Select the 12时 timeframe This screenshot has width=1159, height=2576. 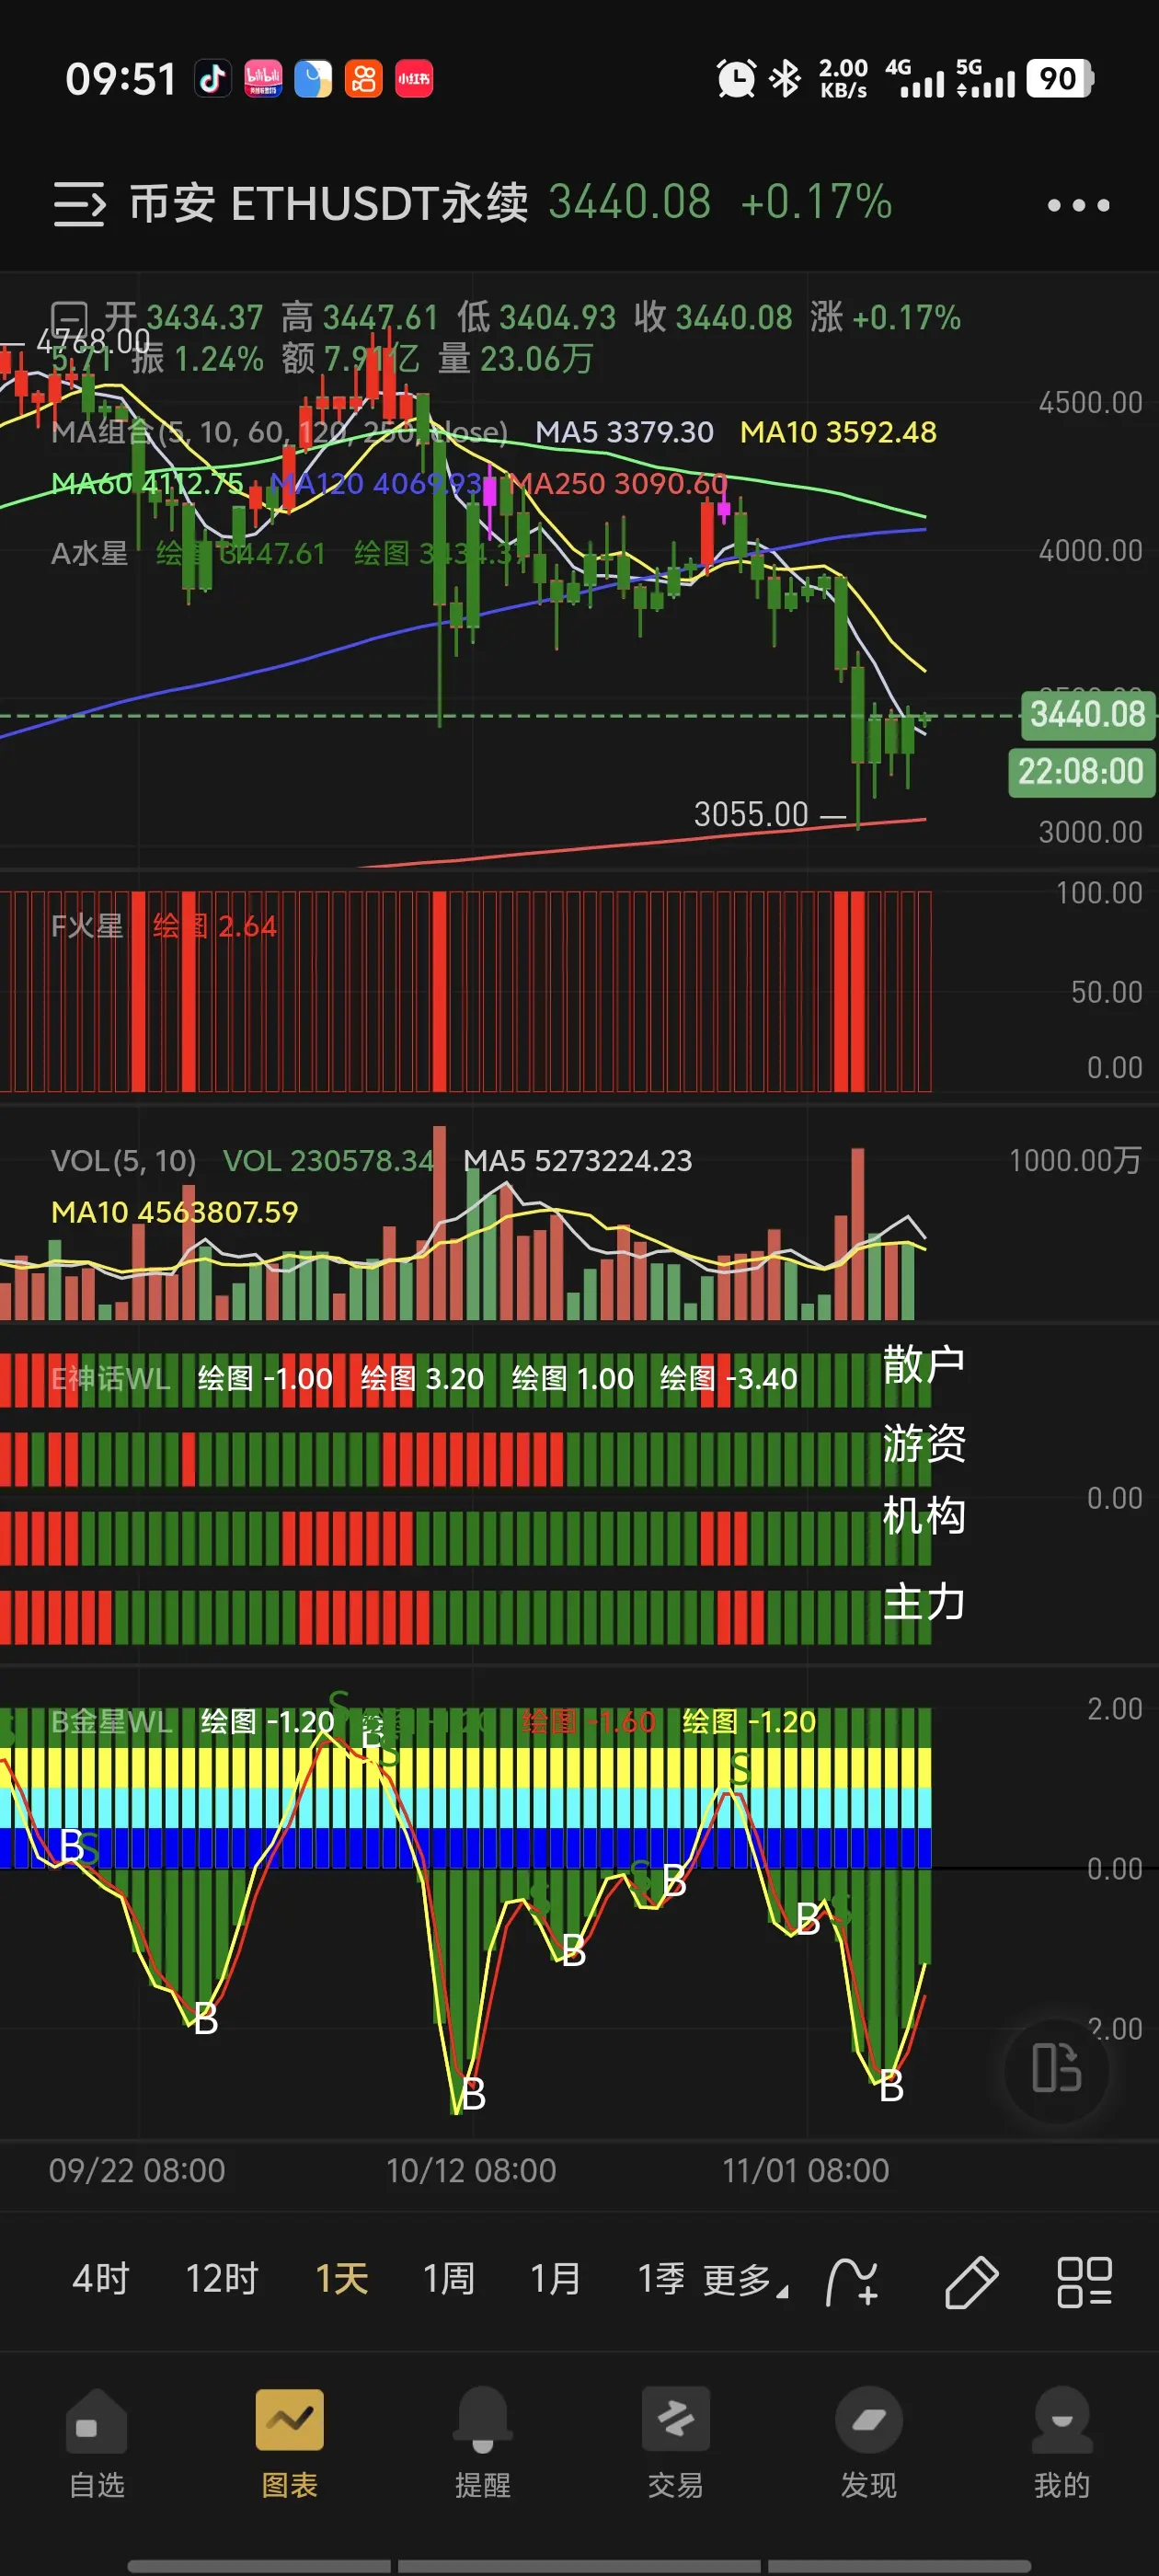tap(222, 2279)
